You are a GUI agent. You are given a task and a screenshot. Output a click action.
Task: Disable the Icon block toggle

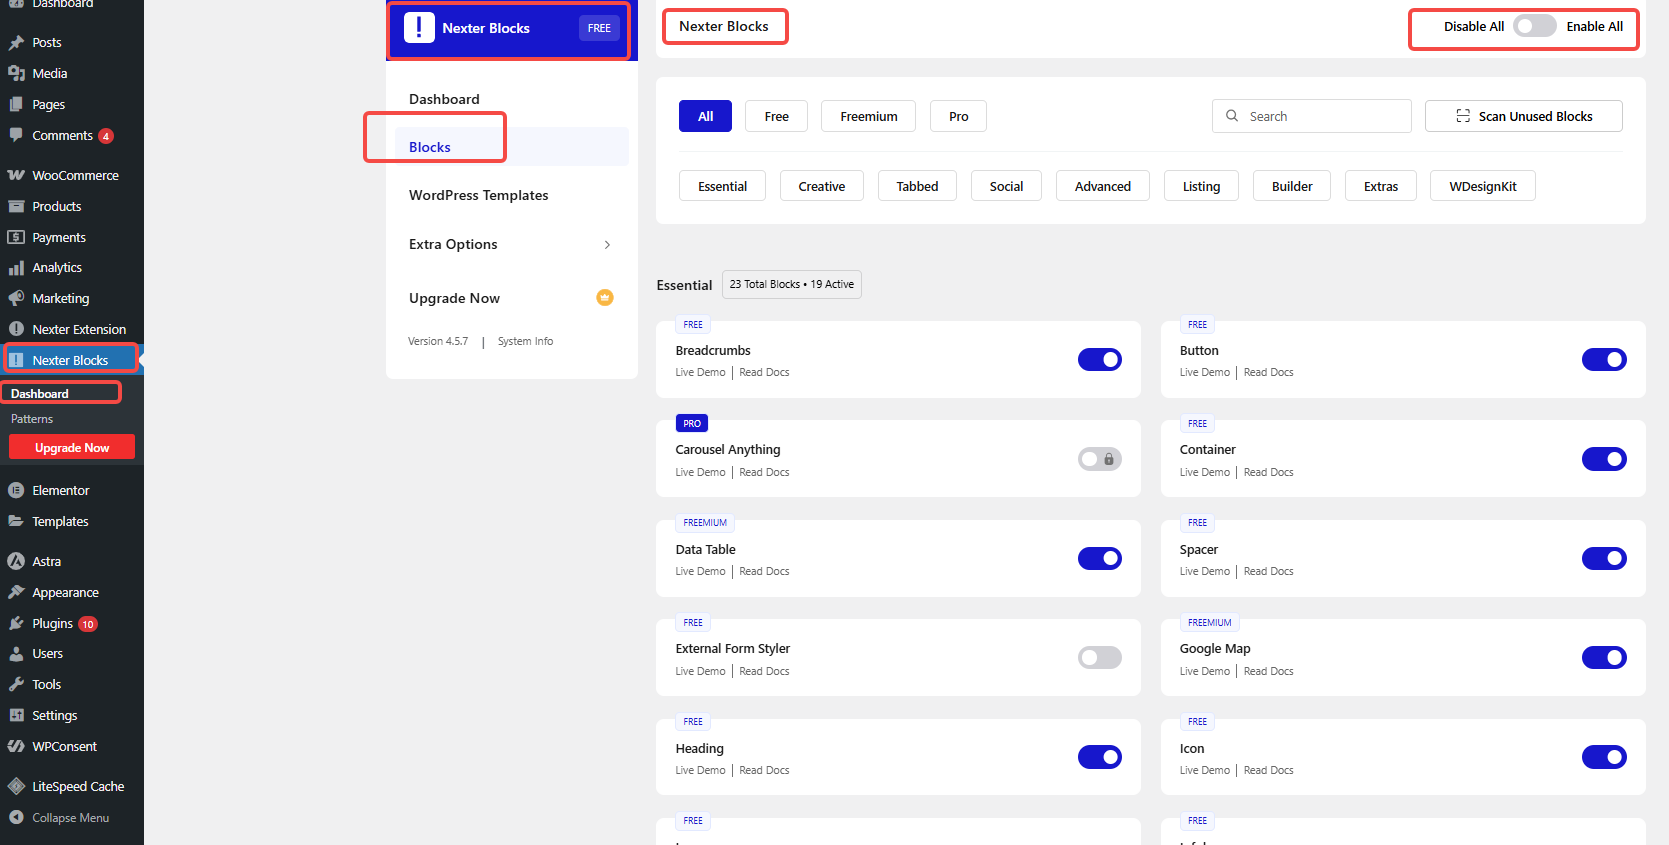[x=1604, y=757]
